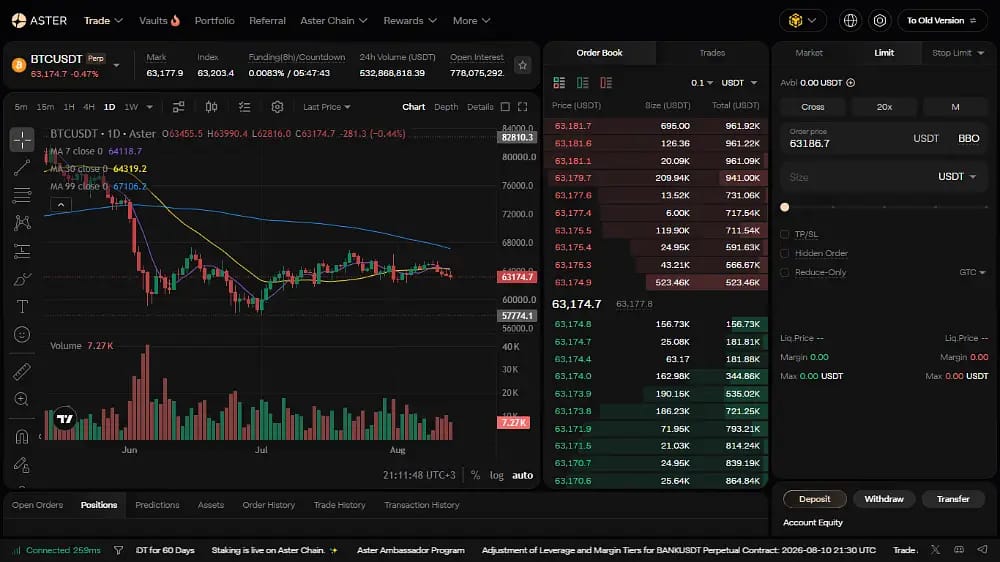Show asks-only order book view

tap(606, 82)
